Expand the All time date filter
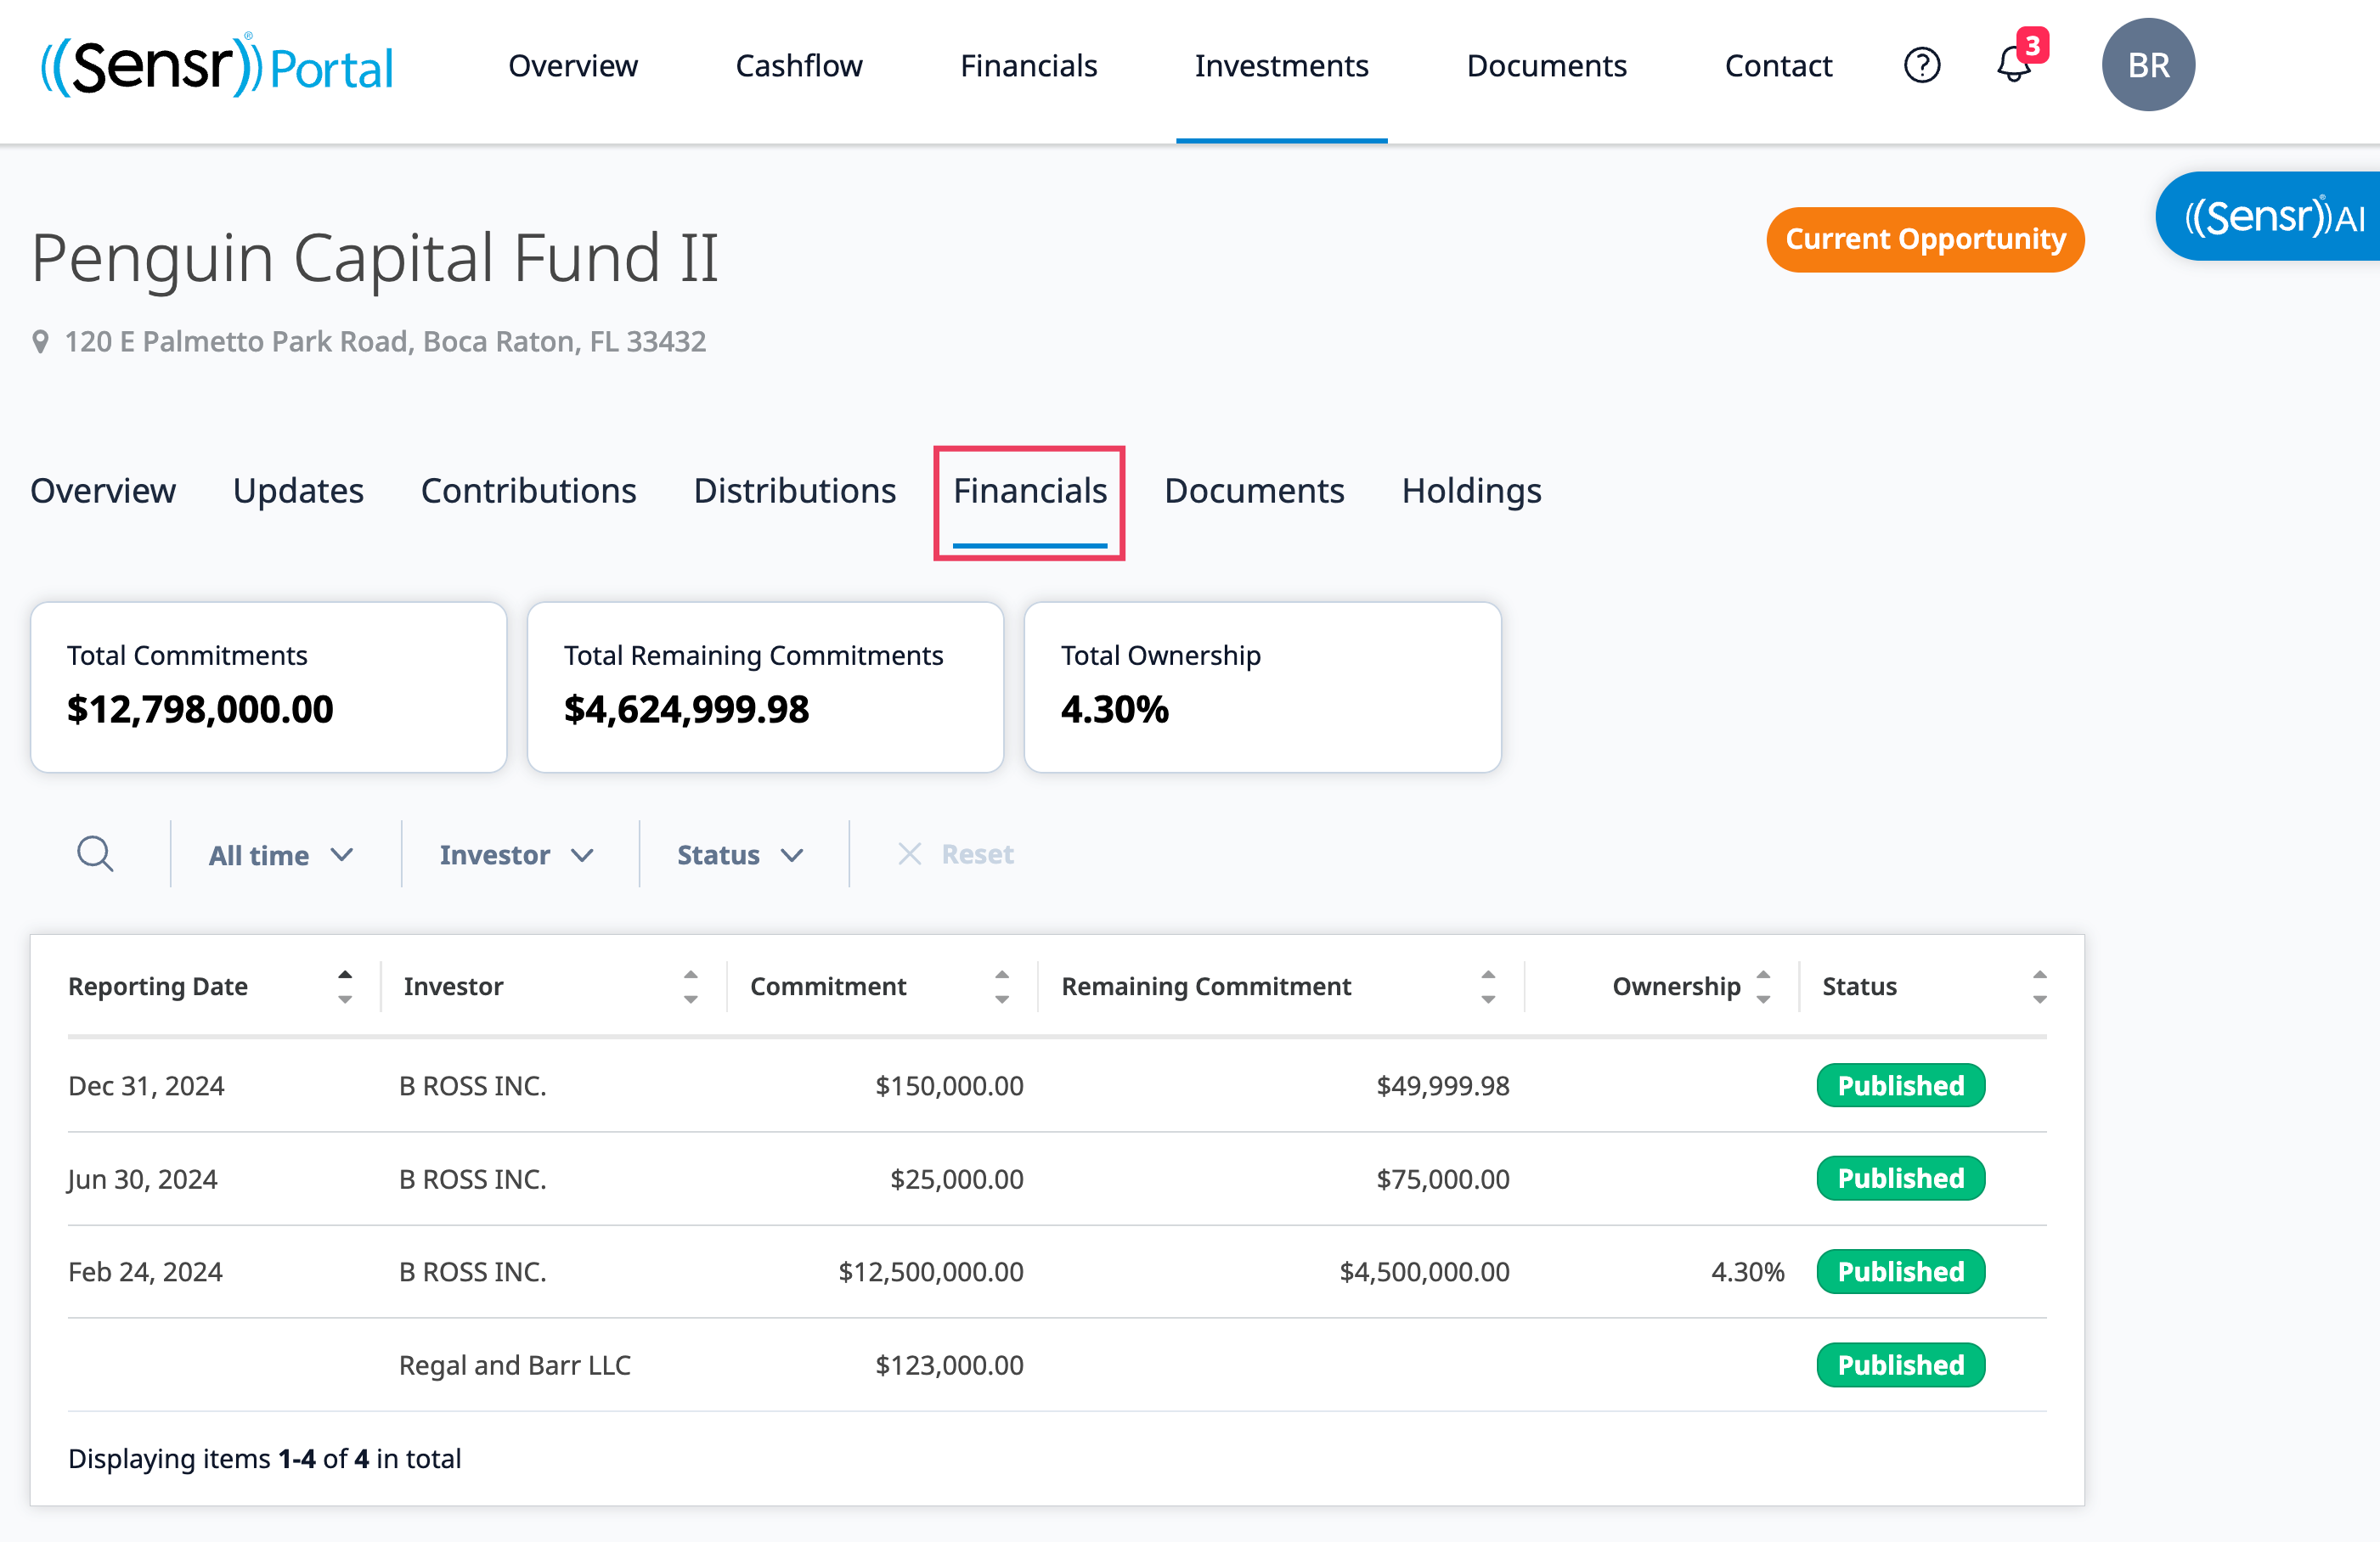The width and height of the screenshot is (2380, 1542). click(x=281, y=855)
